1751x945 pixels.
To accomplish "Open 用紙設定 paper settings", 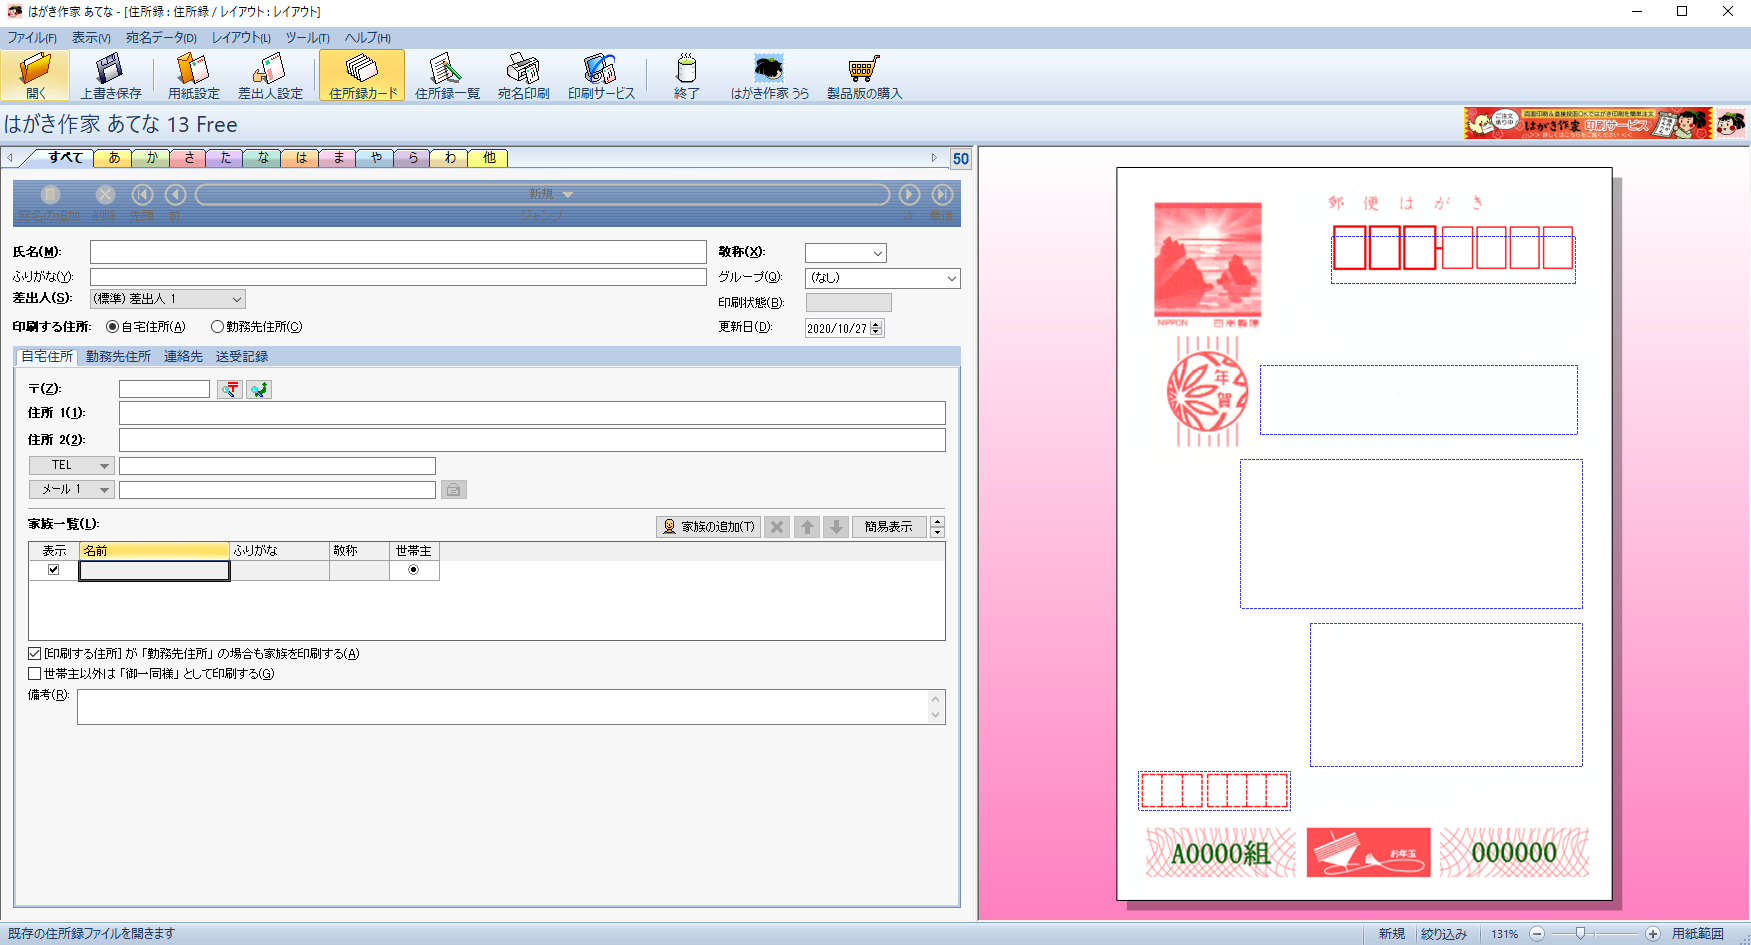I will tap(193, 76).
